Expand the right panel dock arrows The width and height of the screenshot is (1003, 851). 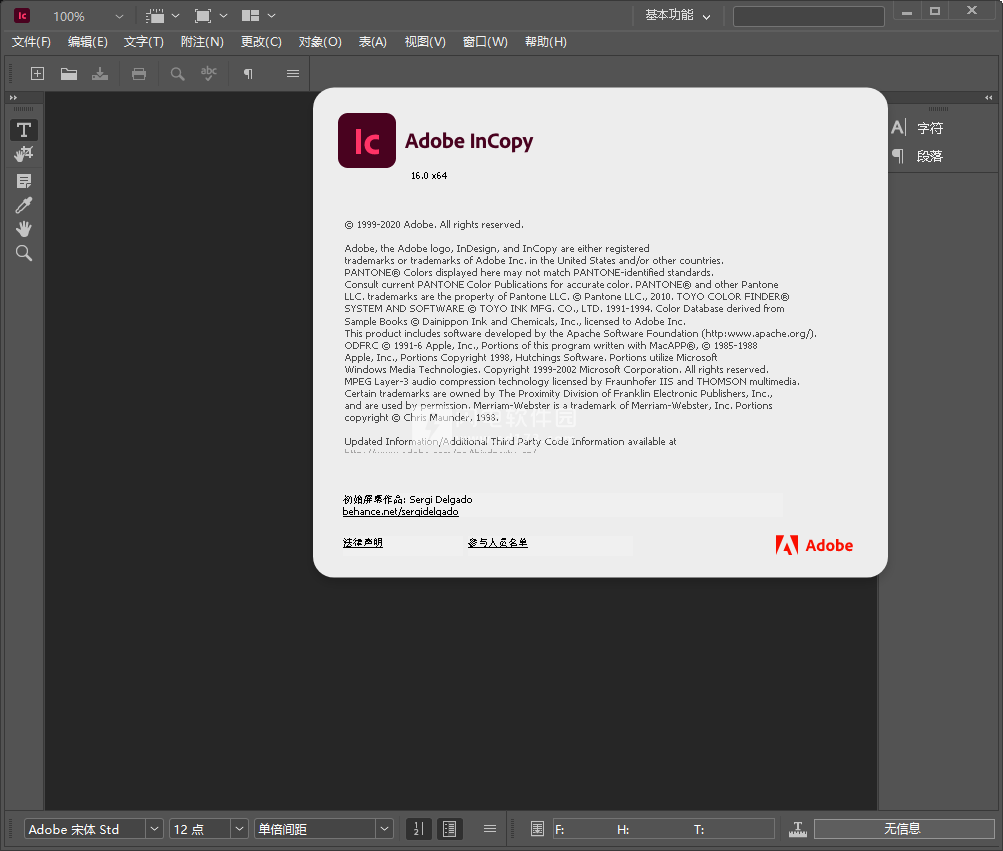pos(989,97)
